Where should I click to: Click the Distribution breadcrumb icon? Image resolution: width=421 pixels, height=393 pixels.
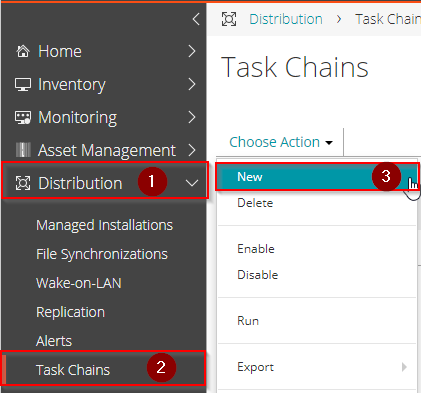(229, 19)
